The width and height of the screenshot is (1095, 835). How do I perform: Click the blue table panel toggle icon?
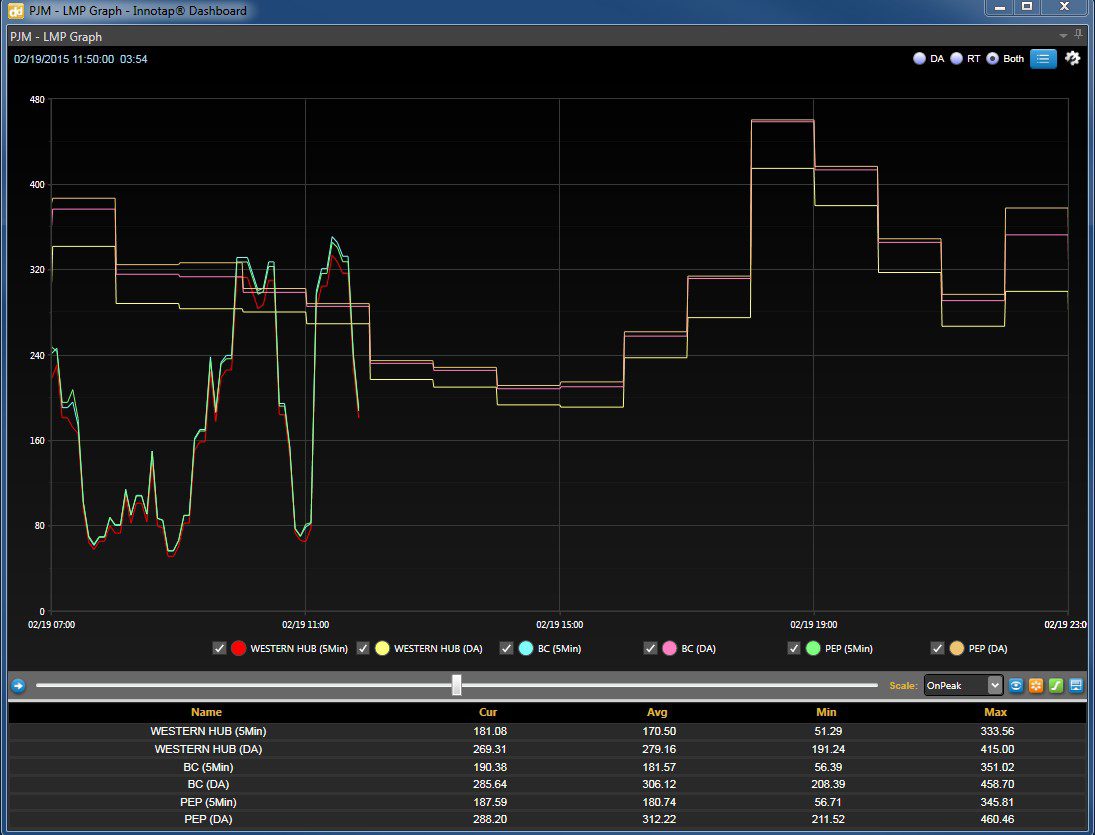1076,686
